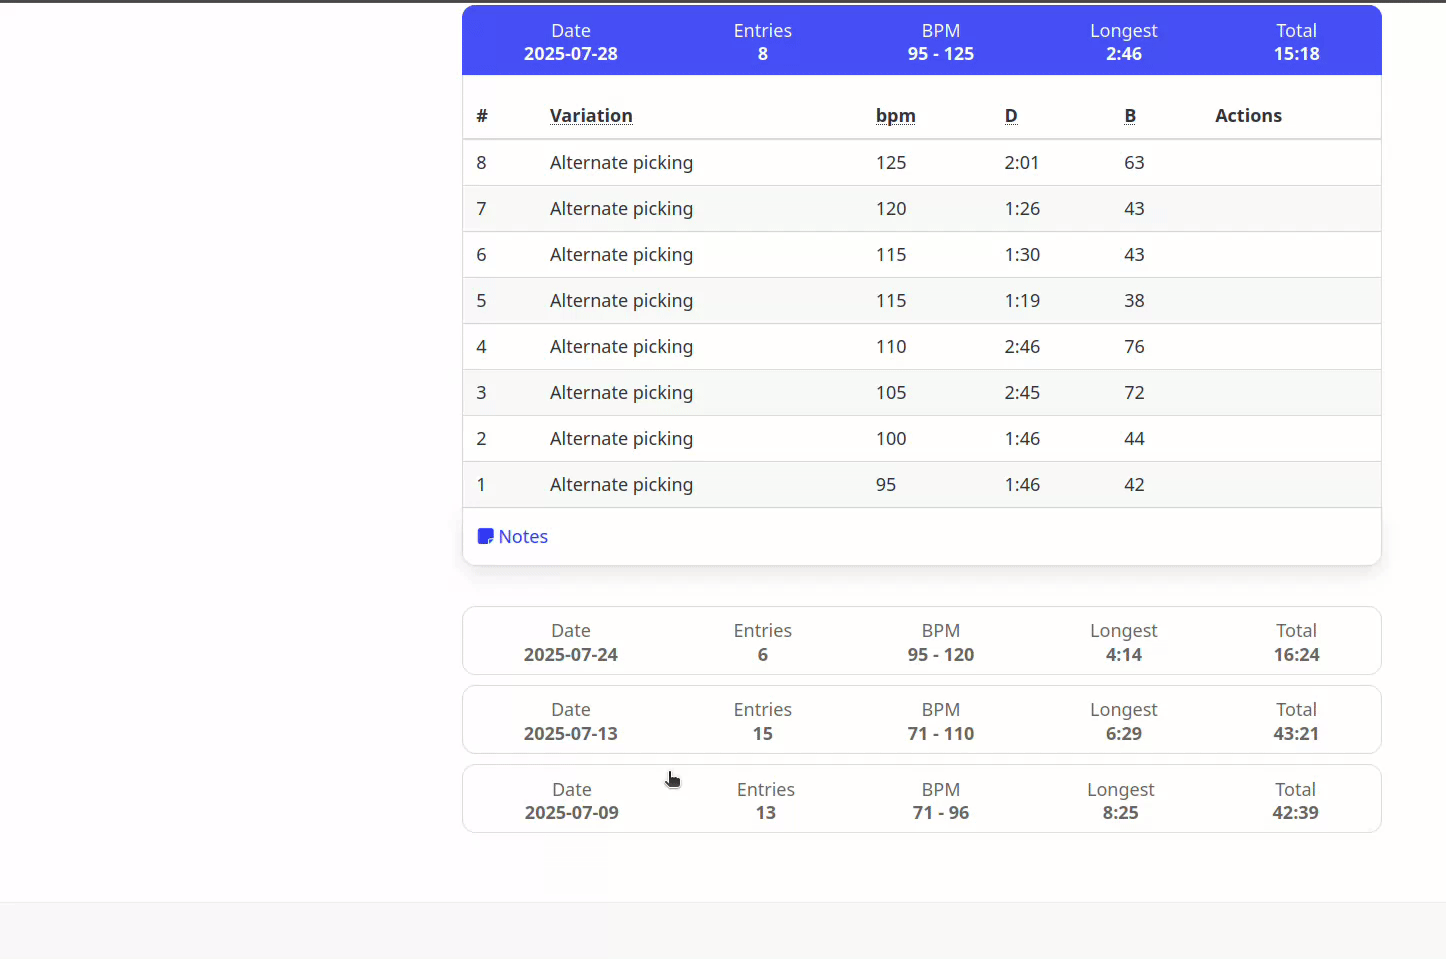The image size is (1446, 959).
Task: Click the 125 bpm value in row 8
Action: coord(891,162)
